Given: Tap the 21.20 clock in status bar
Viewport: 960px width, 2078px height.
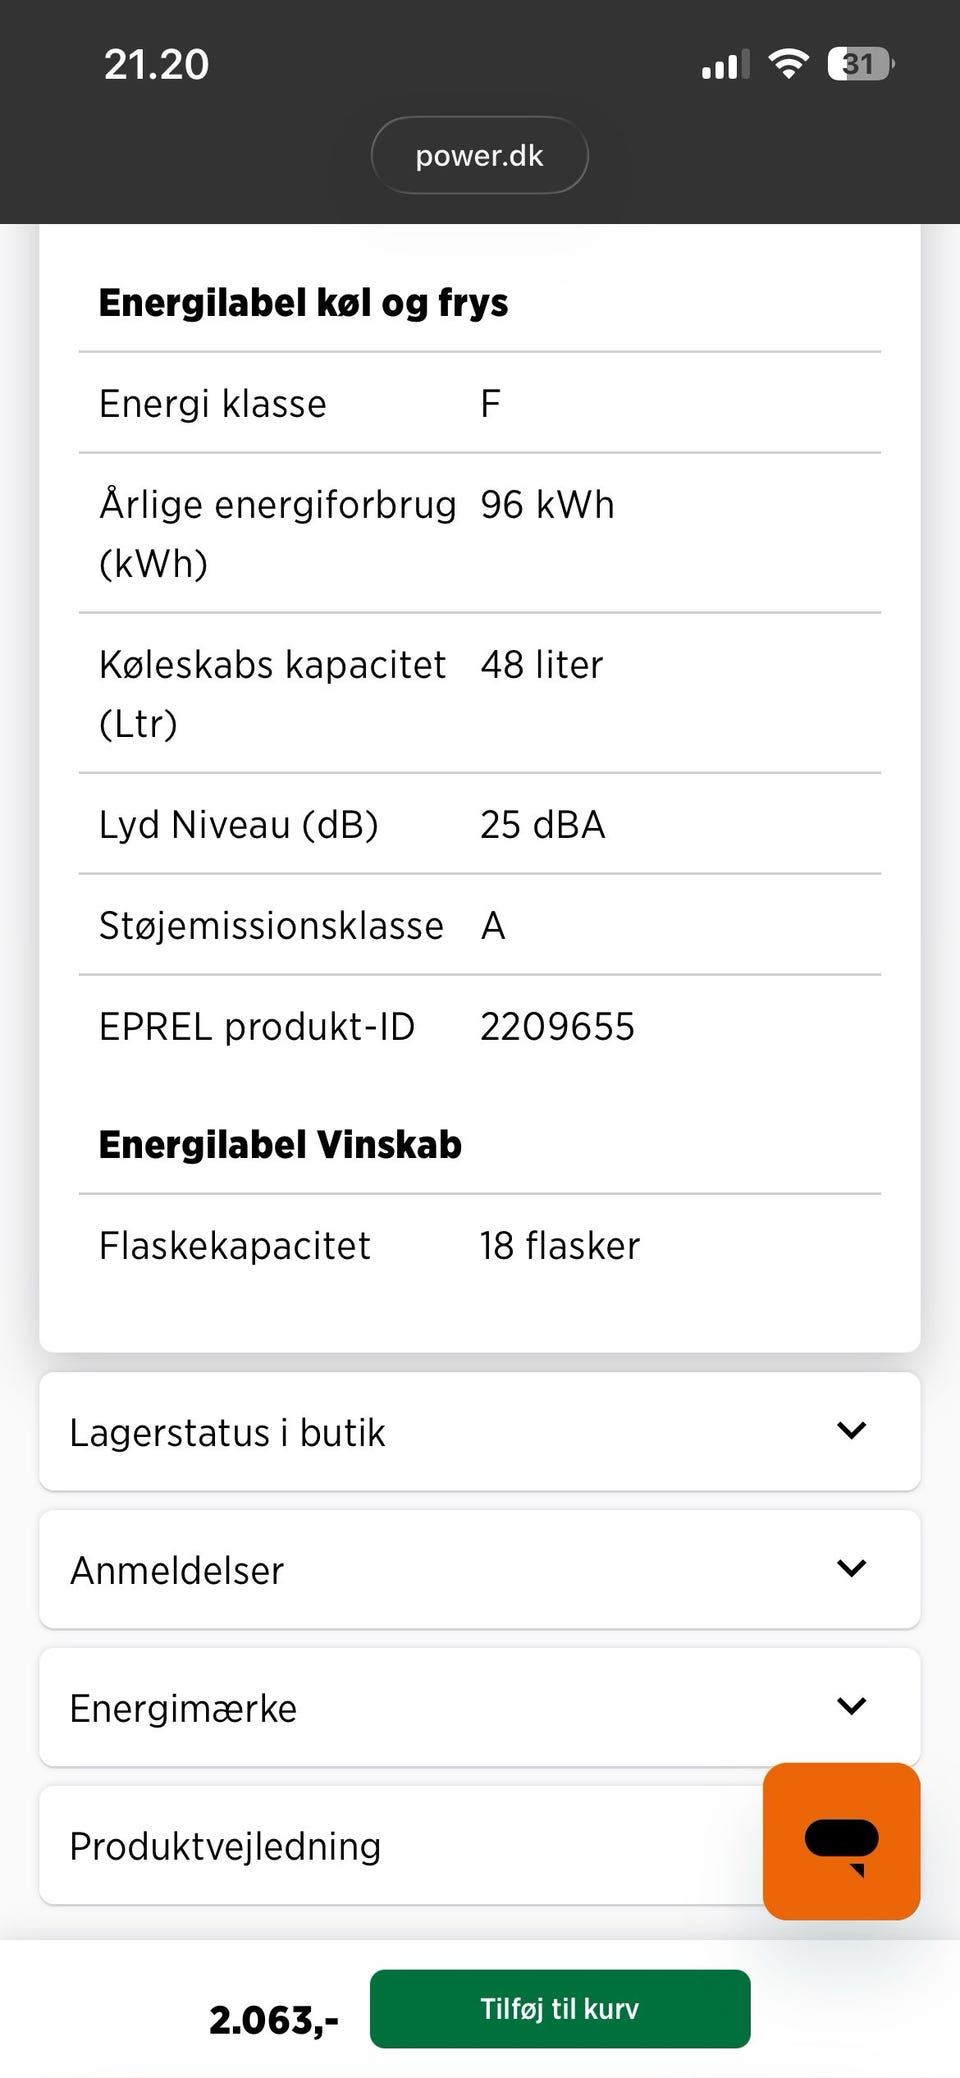Looking at the screenshot, I should click(x=156, y=65).
